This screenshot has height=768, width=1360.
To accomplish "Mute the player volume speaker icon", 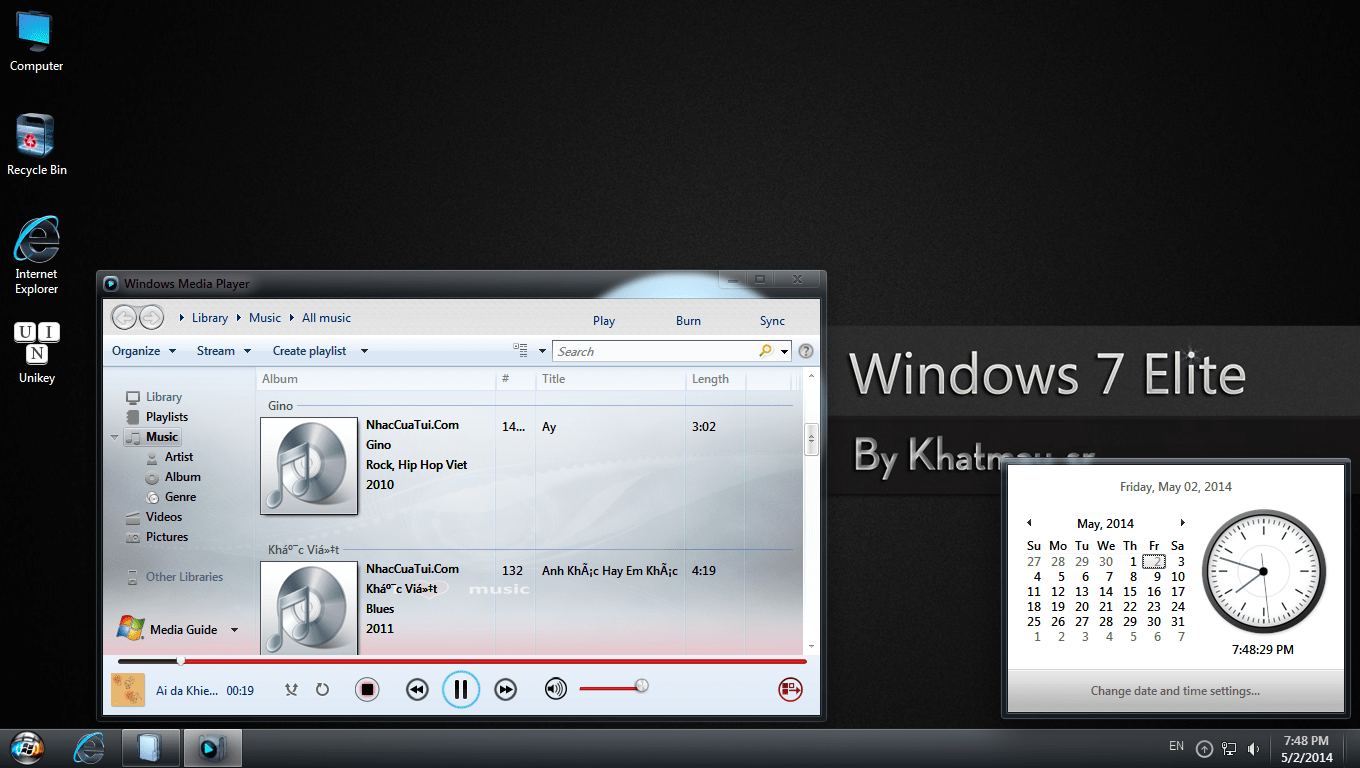I will [556, 689].
